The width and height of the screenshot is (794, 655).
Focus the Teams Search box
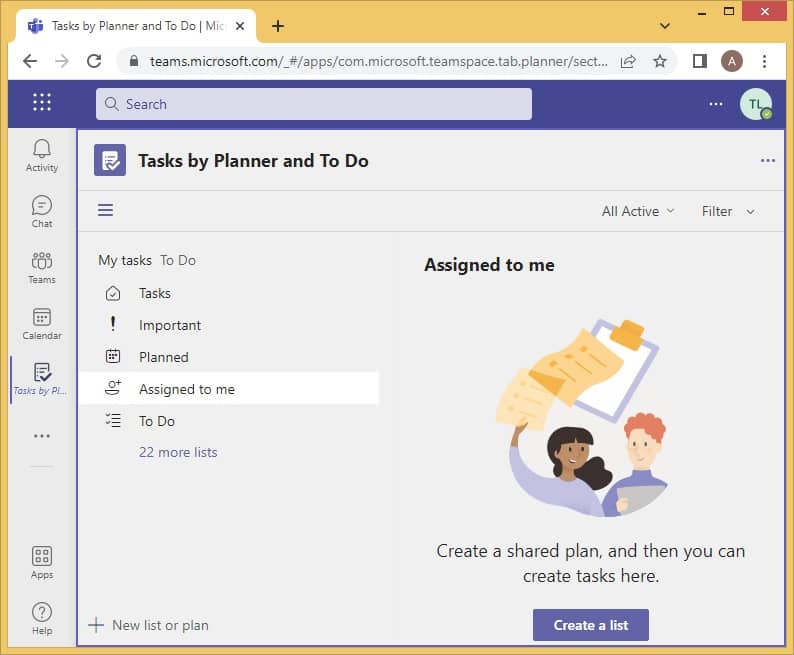313,104
